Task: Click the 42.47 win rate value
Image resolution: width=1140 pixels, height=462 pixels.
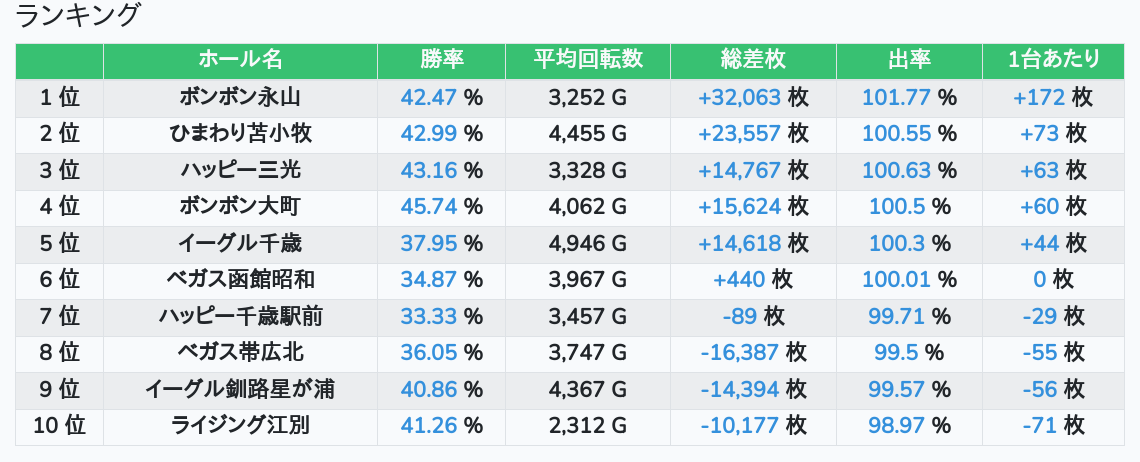Action: pyautogui.click(x=428, y=98)
